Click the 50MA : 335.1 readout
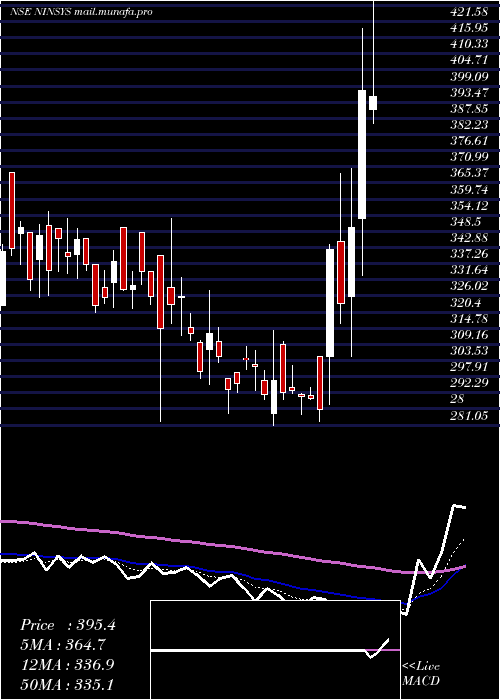The image size is (500, 700). 67,684
